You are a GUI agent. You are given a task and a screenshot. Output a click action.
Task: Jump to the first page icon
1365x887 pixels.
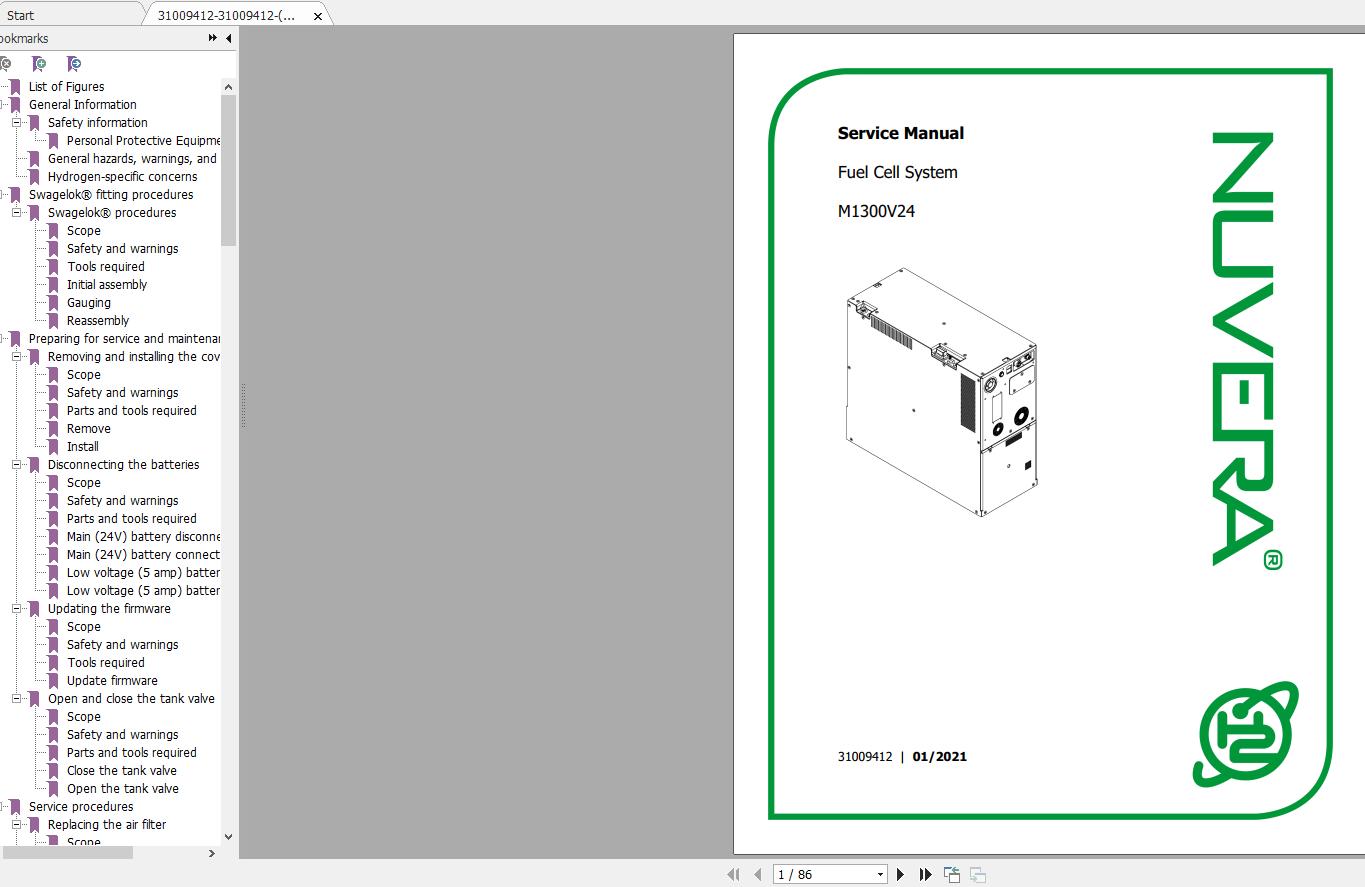click(x=733, y=873)
